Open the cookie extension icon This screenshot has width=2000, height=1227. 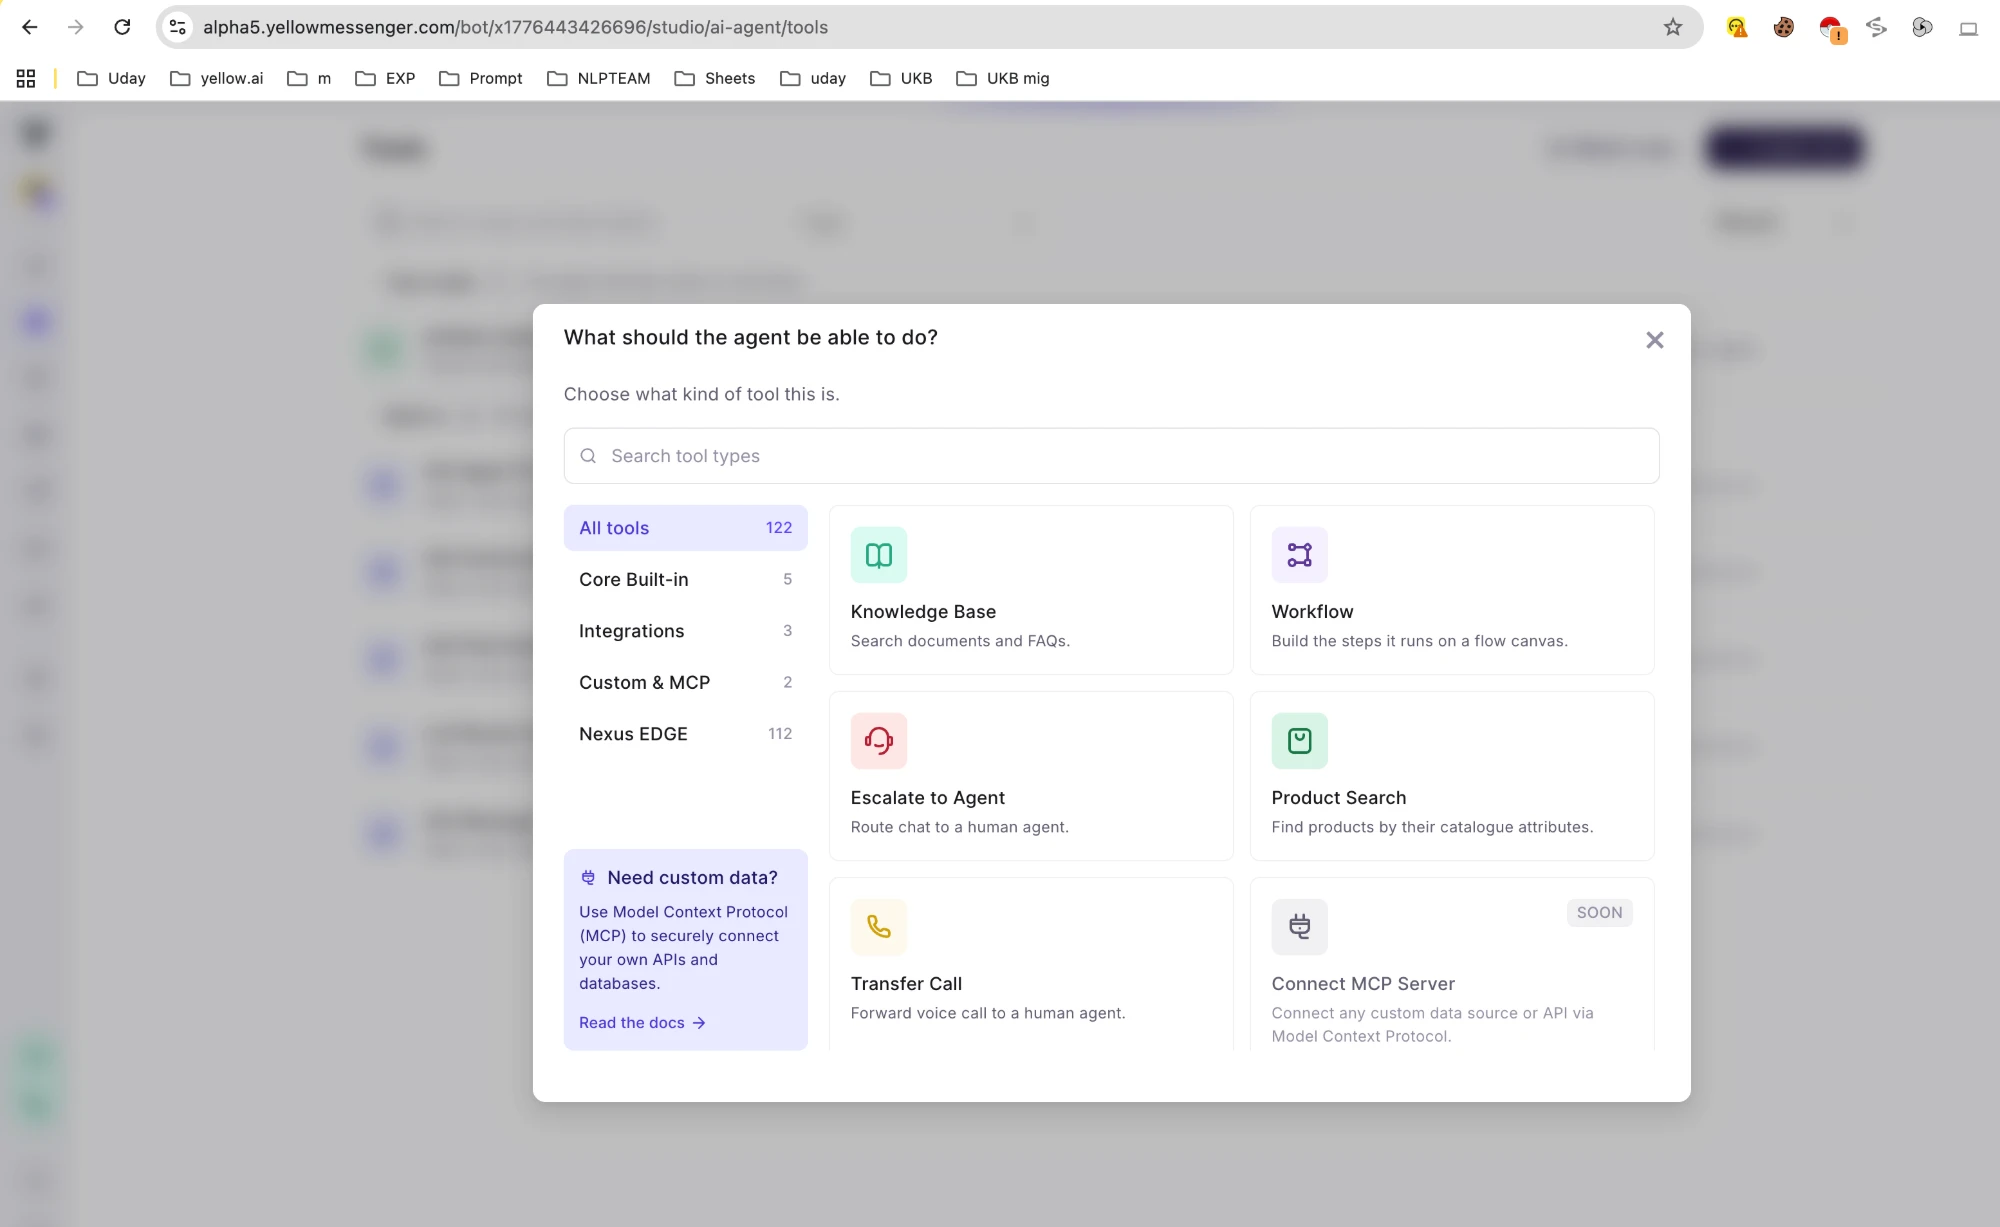click(1783, 27)
